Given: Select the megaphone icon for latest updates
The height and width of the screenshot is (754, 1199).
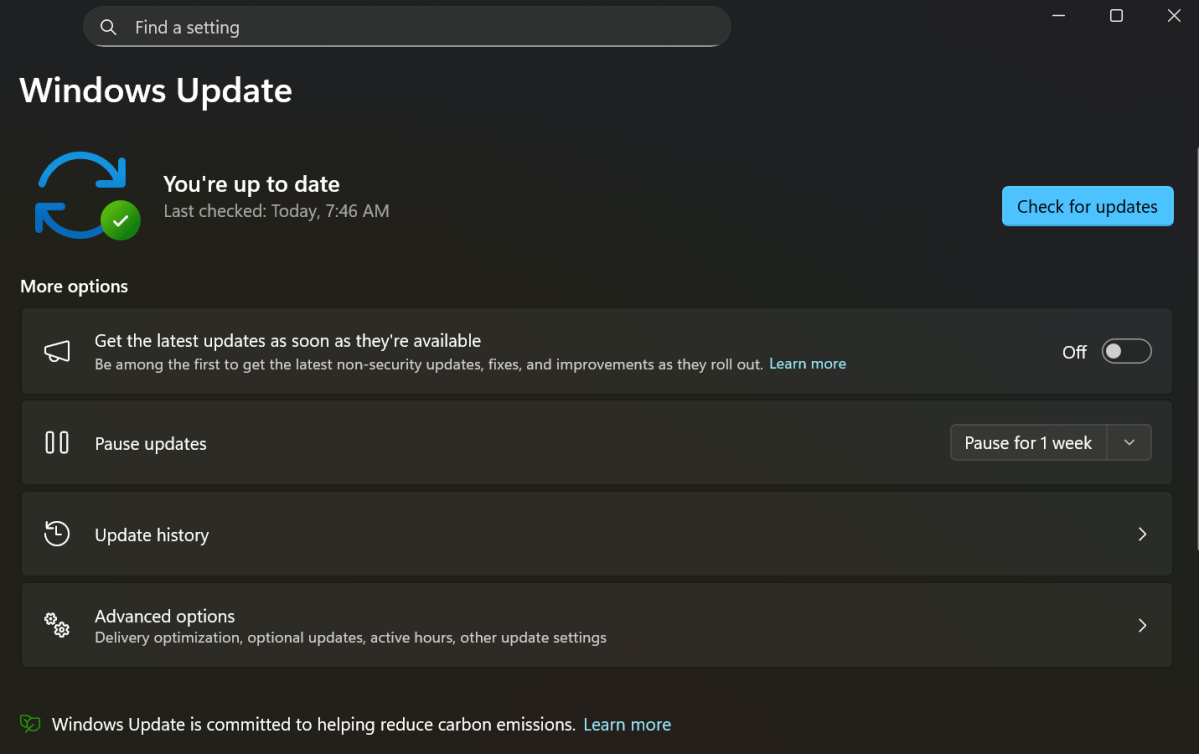Looking at the screenshot, I should tap(57, 351).
